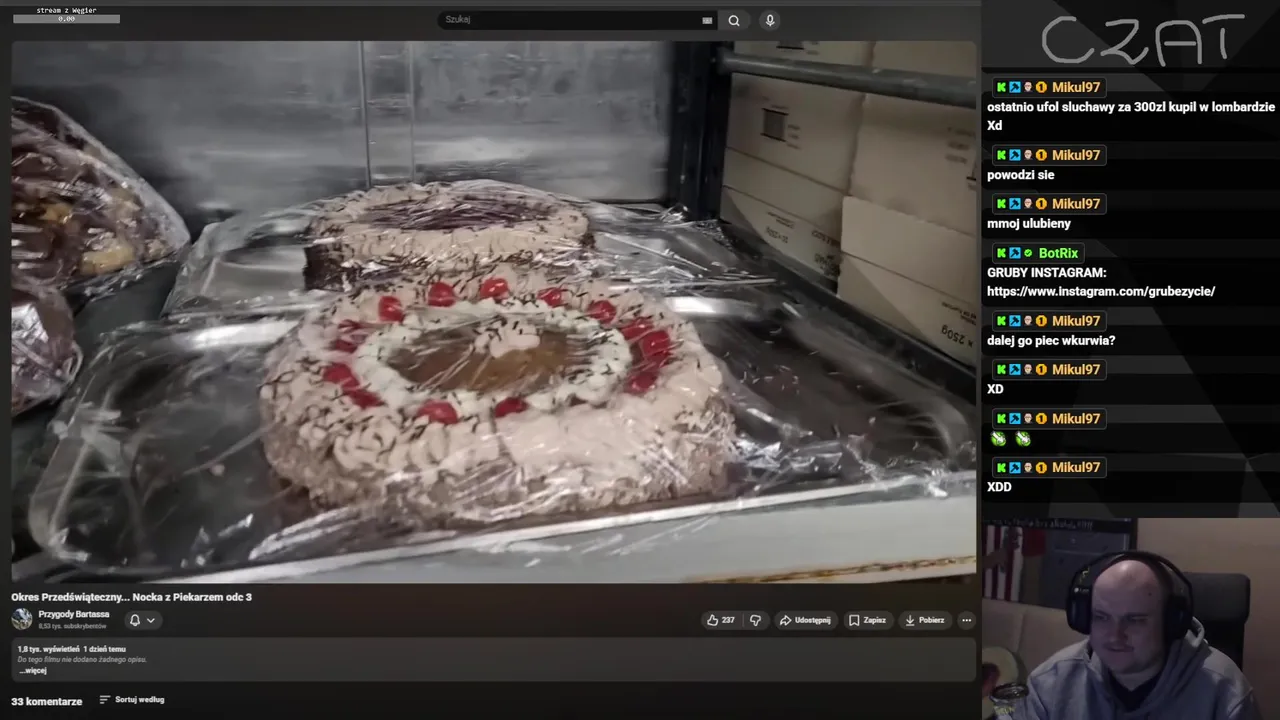Toggle the notification bell for Przygody Bartassa
This screenshot has width=1280, height=720.
click(x=135, y=620)
